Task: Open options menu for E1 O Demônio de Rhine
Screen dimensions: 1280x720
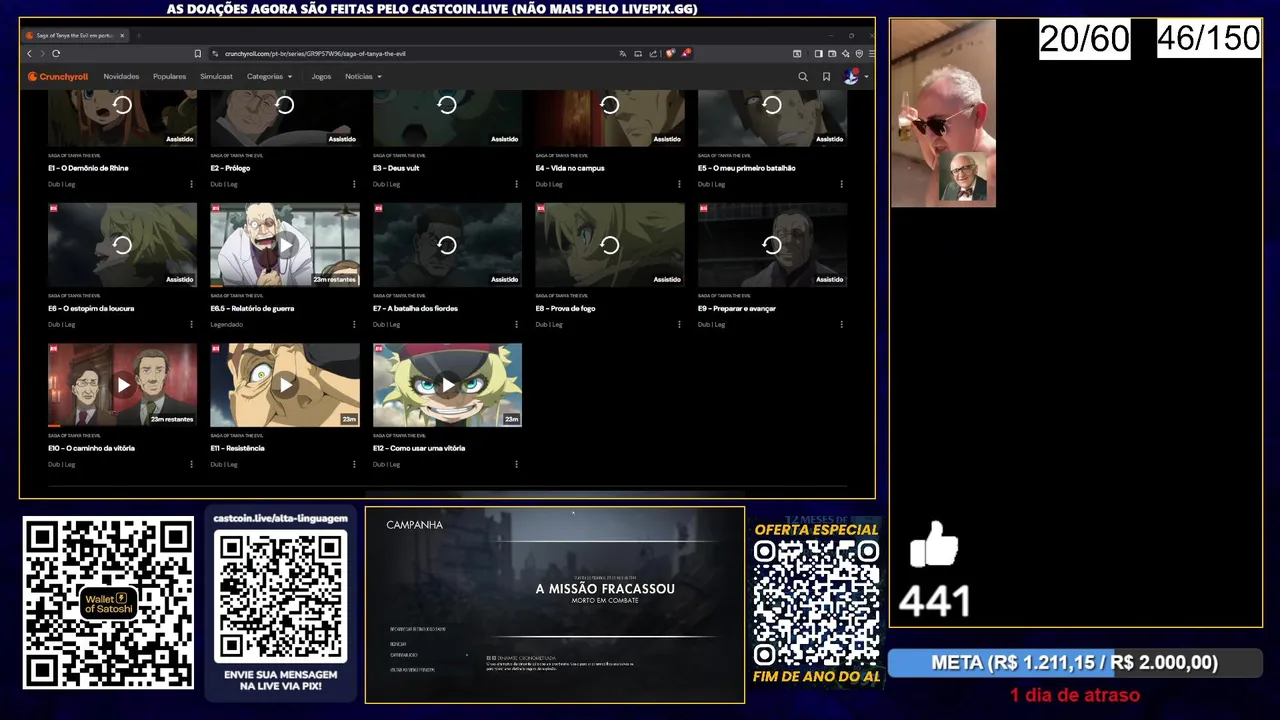Action: [x=191, y=184]
